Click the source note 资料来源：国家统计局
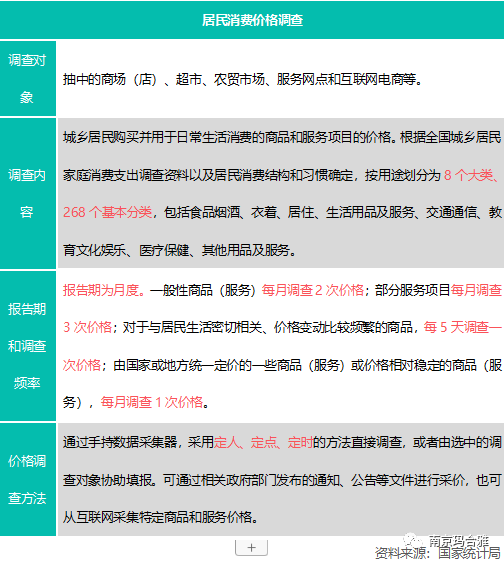 coord(438,553)
